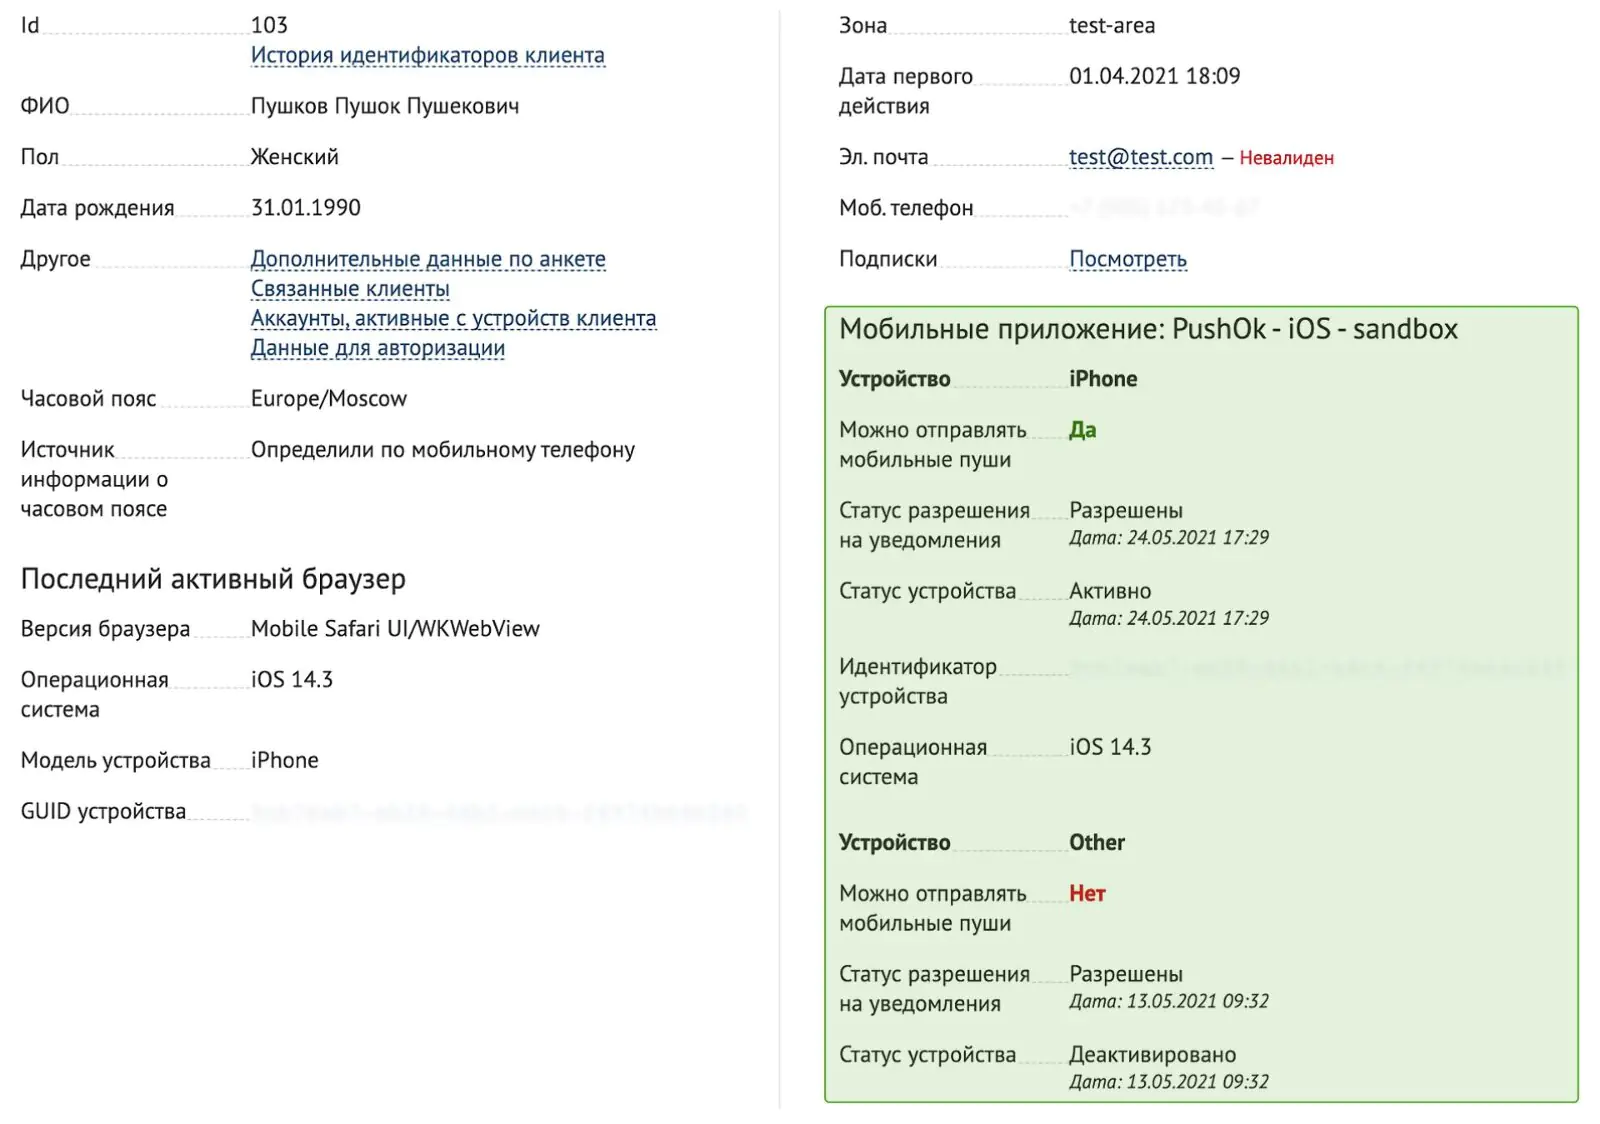1600x1124 pixels.
Task: Click the blurred GUID устройства value
Action: point(498,812)
